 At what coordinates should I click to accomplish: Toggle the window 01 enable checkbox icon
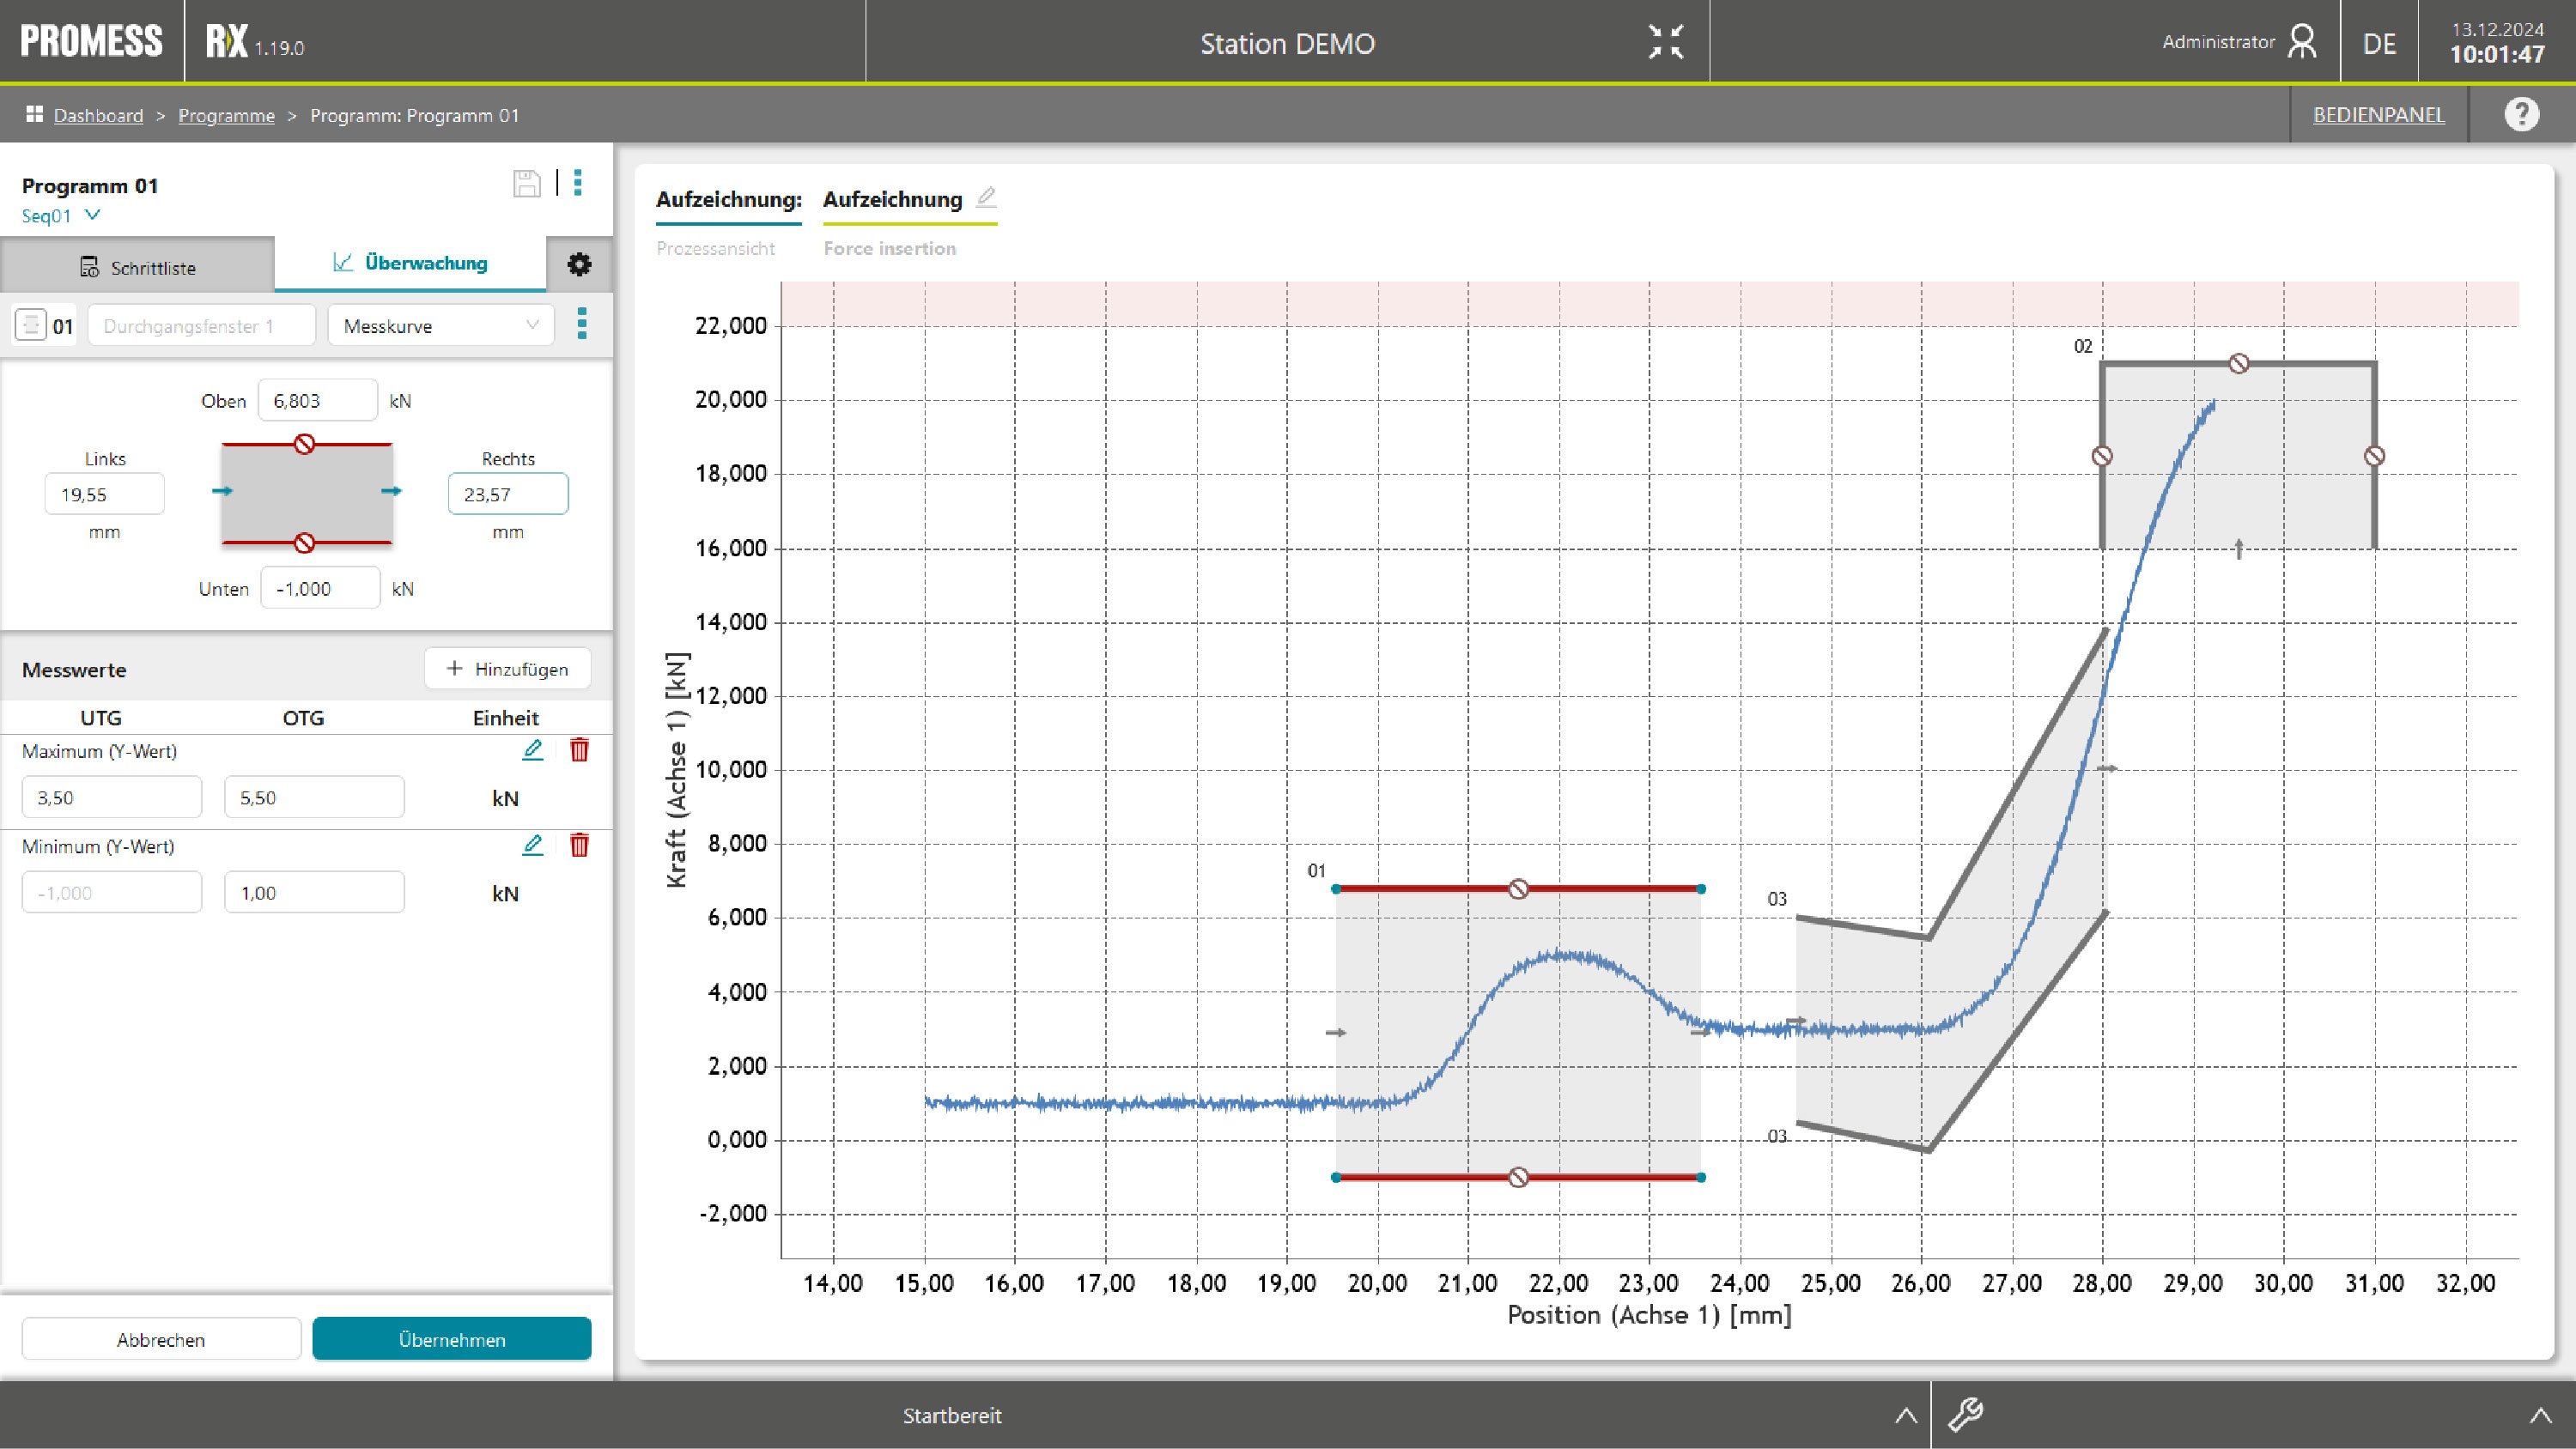[x=31, y=325]
